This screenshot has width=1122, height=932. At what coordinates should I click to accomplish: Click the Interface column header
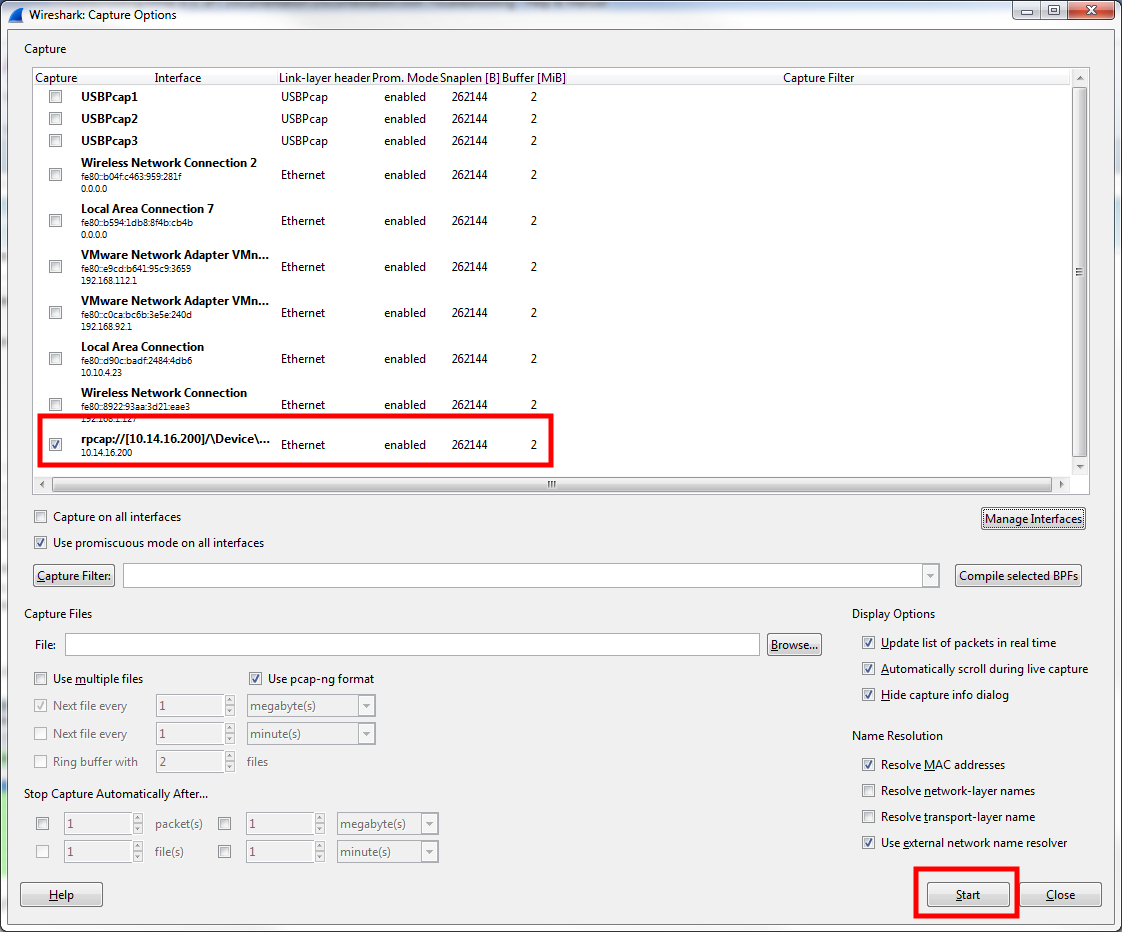tap(177, 77)
